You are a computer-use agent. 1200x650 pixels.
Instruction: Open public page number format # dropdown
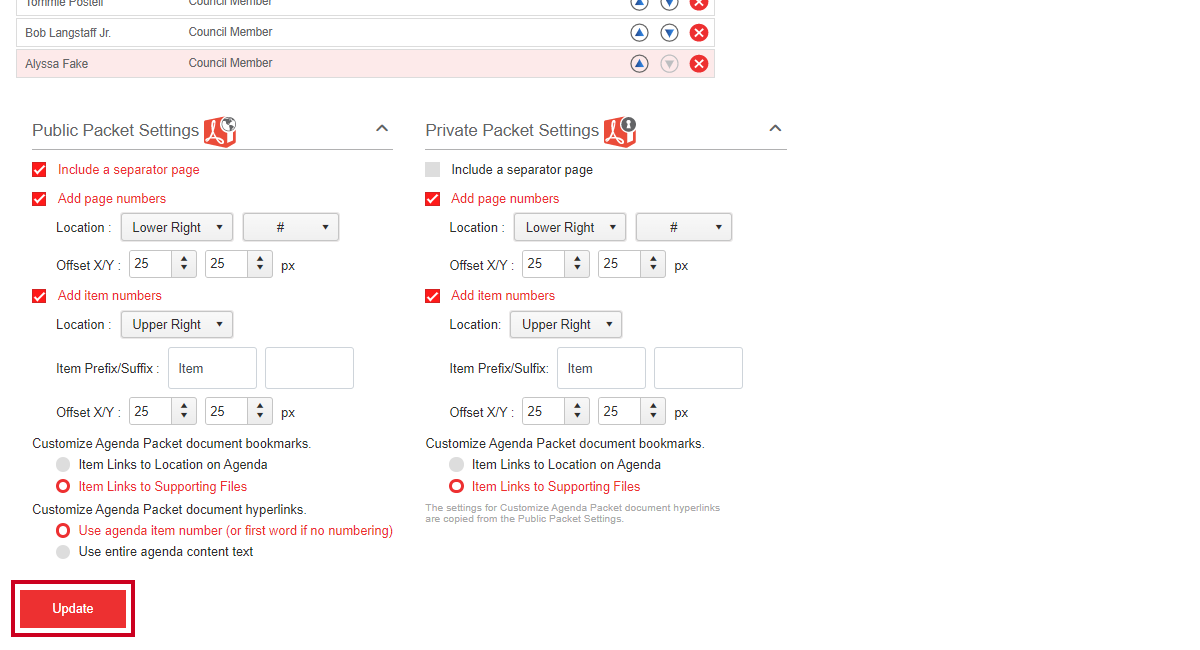[291, 227]
